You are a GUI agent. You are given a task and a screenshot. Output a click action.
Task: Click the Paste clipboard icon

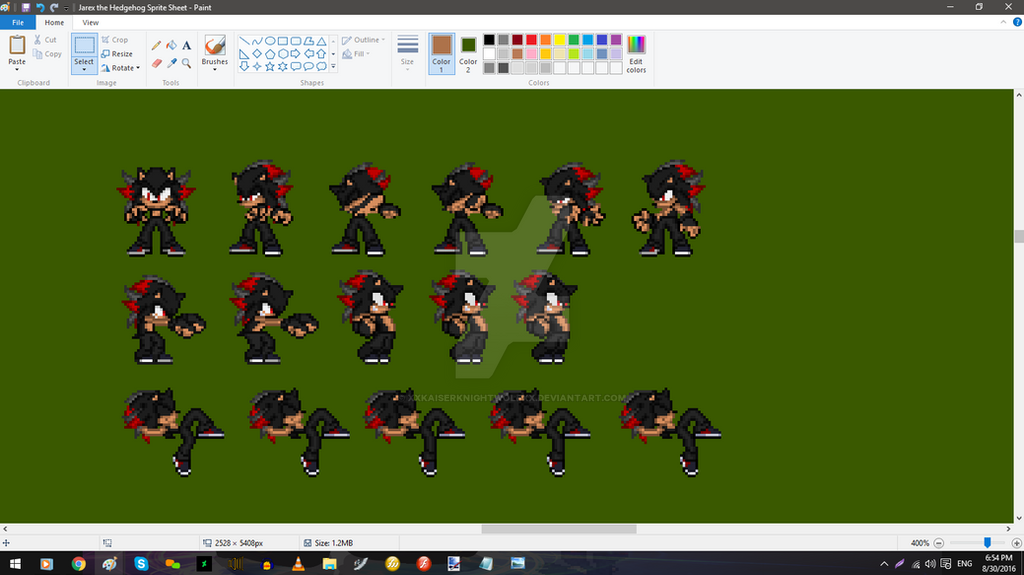point(17,45)
